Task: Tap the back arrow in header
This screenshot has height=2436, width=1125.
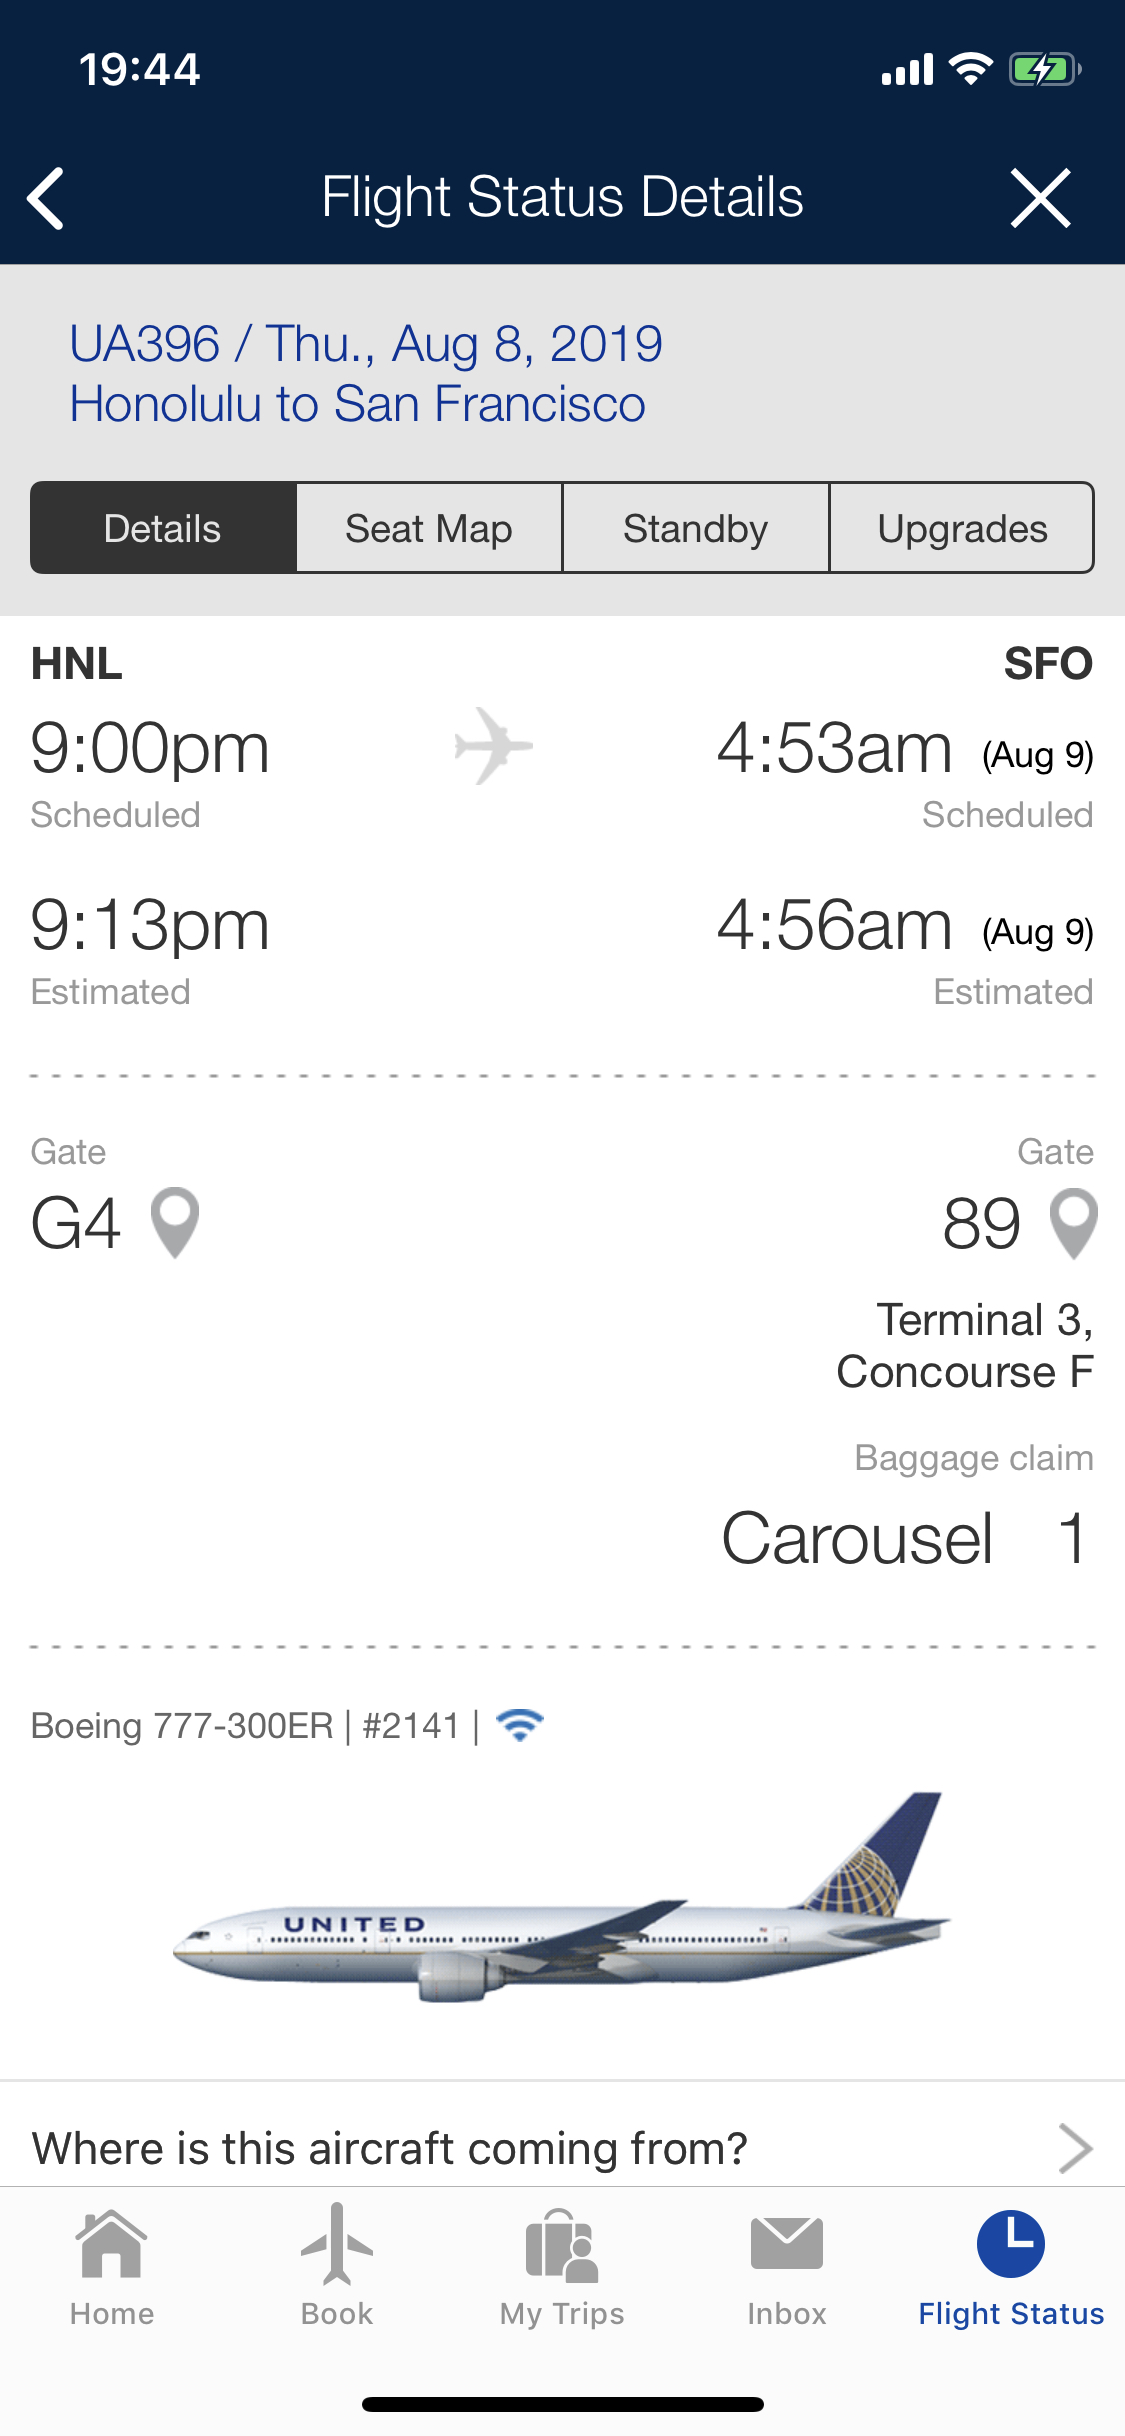Action: click(46, 198)
